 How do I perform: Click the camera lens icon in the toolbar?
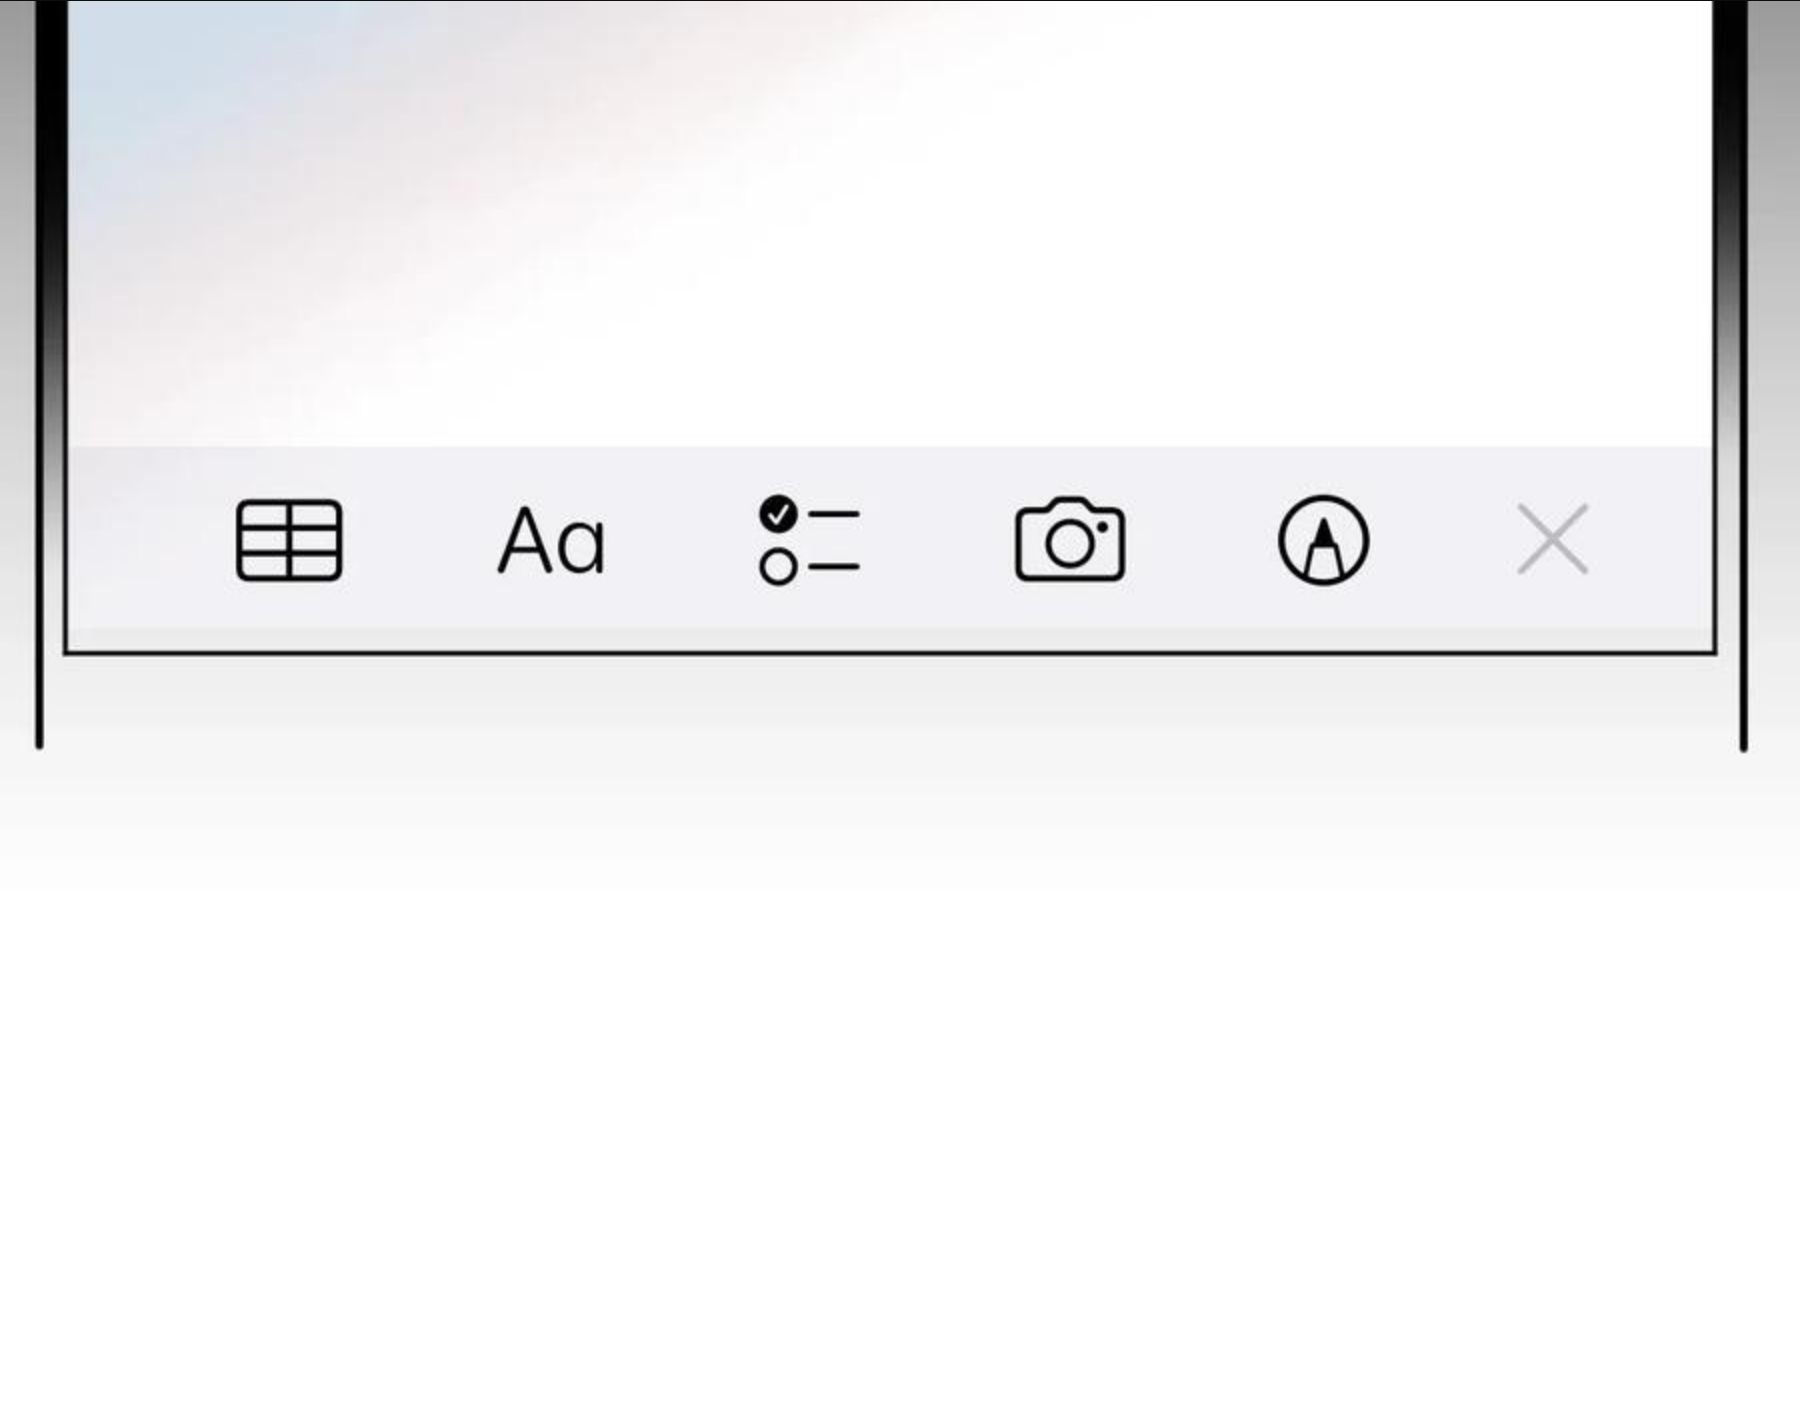(x=1070, y=544)
